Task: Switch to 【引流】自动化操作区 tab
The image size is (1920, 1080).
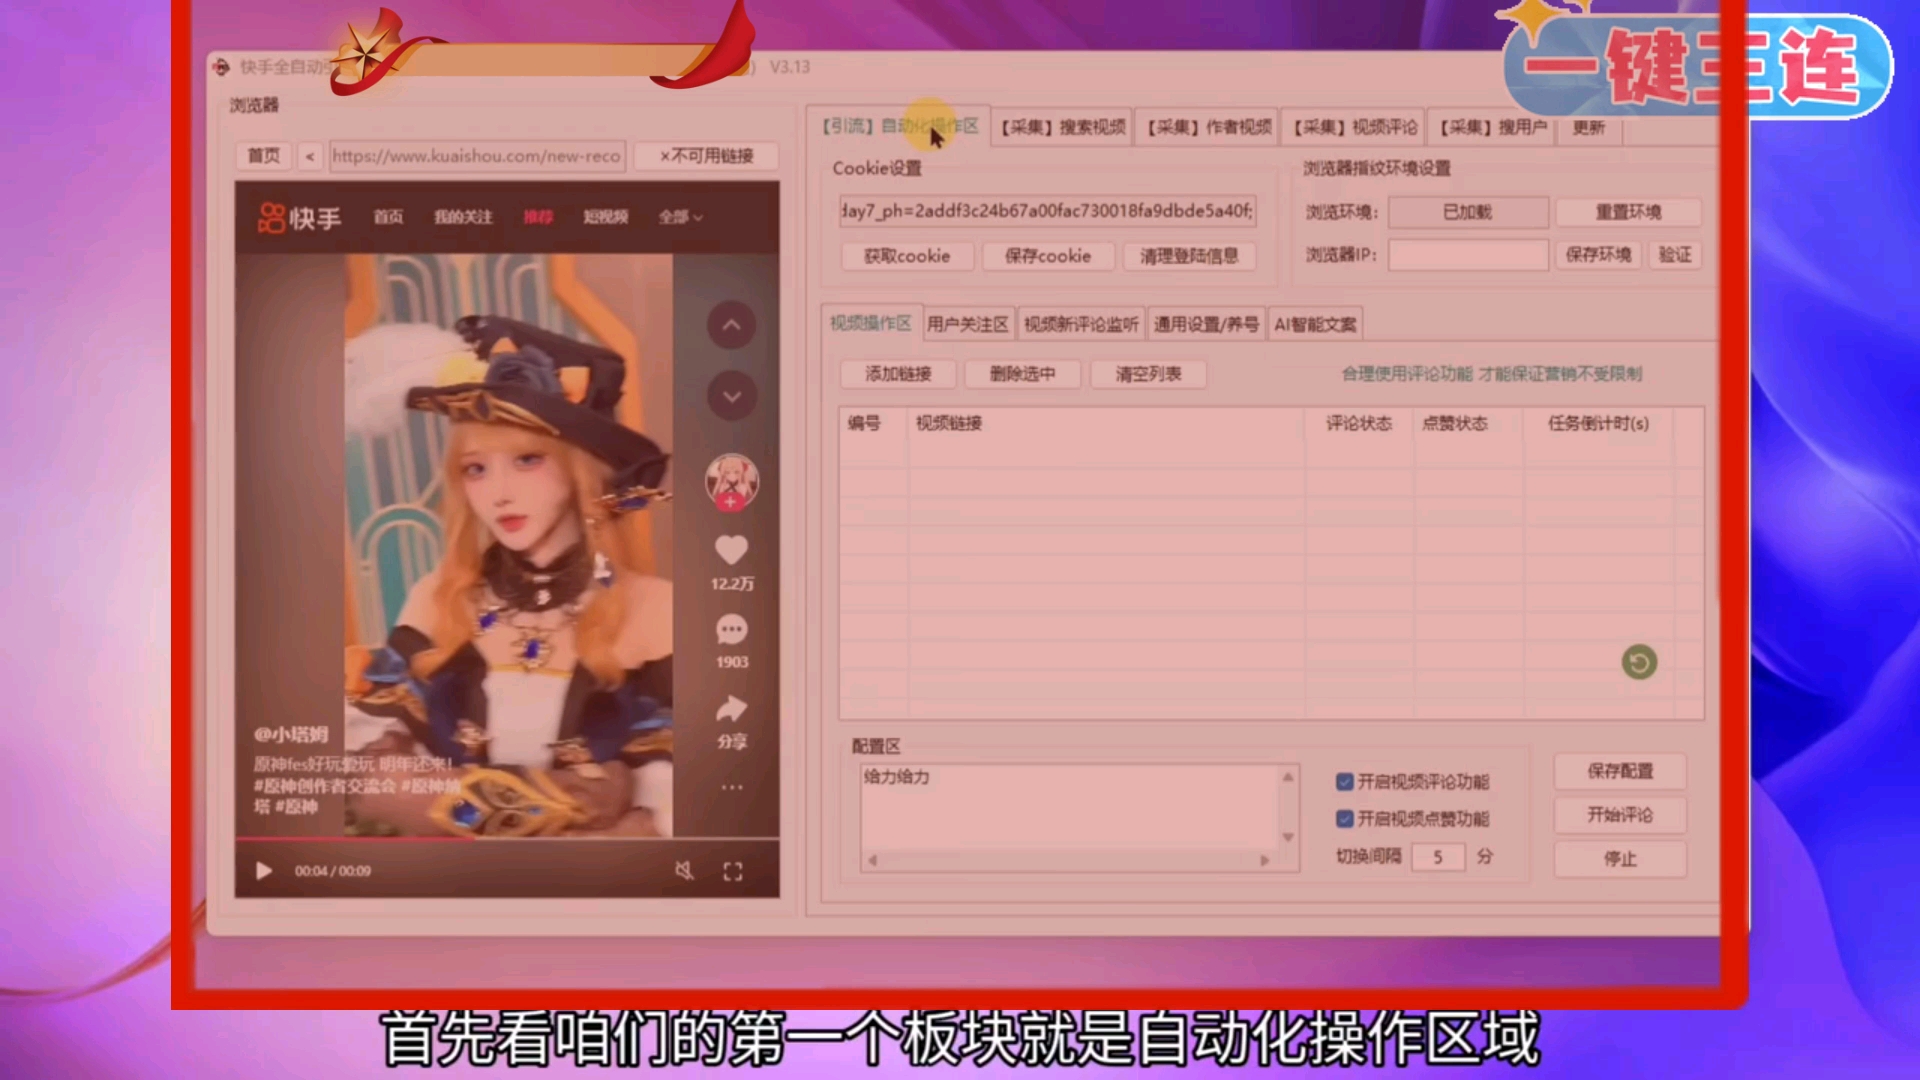Action: [x=899, y=126]
